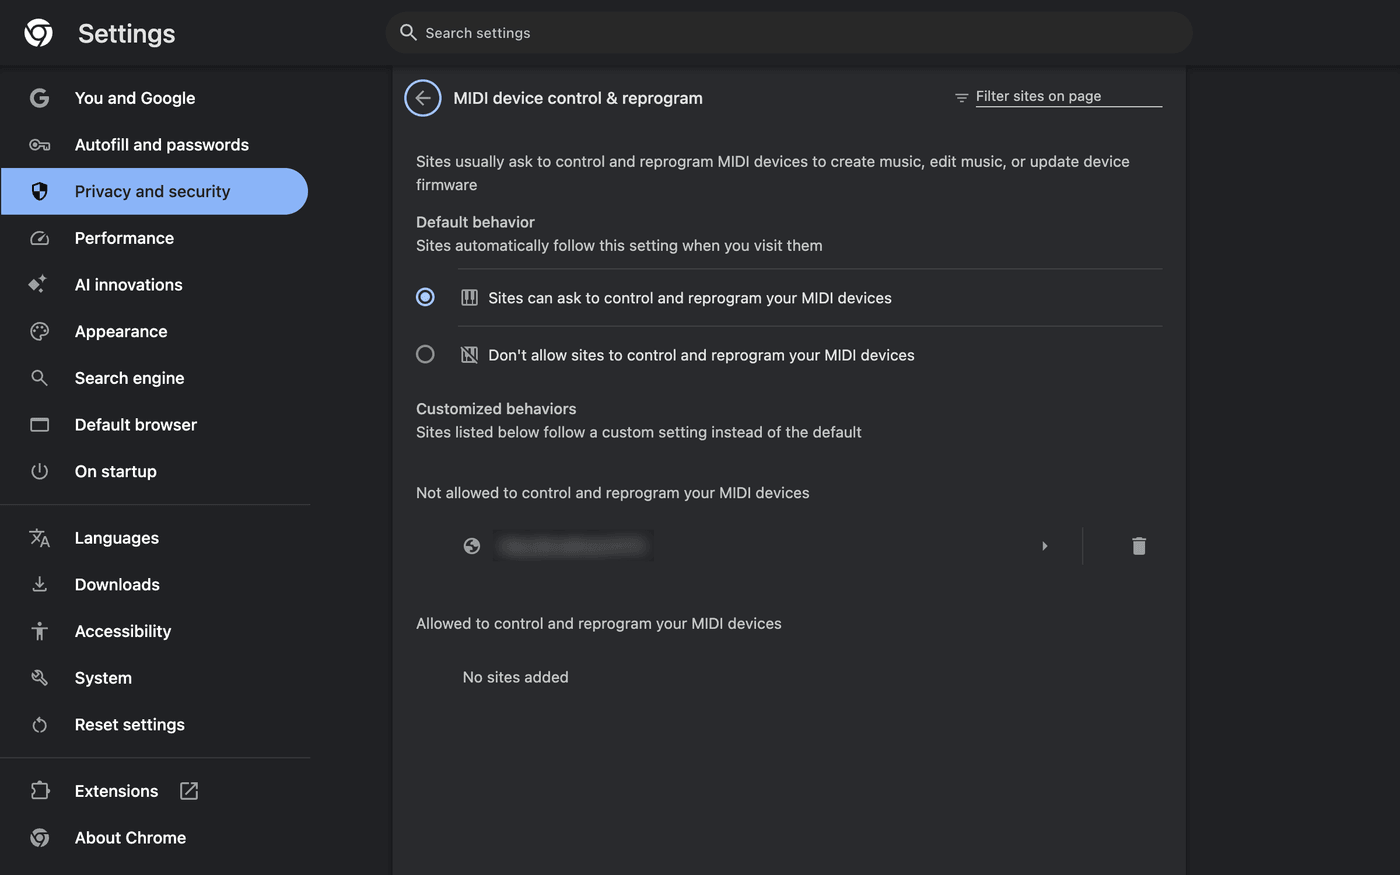Image resolution: width=1400 pixels, height=875 pixels.
Task: Click 'Sites can ask to control' label text
Action: 690,298
